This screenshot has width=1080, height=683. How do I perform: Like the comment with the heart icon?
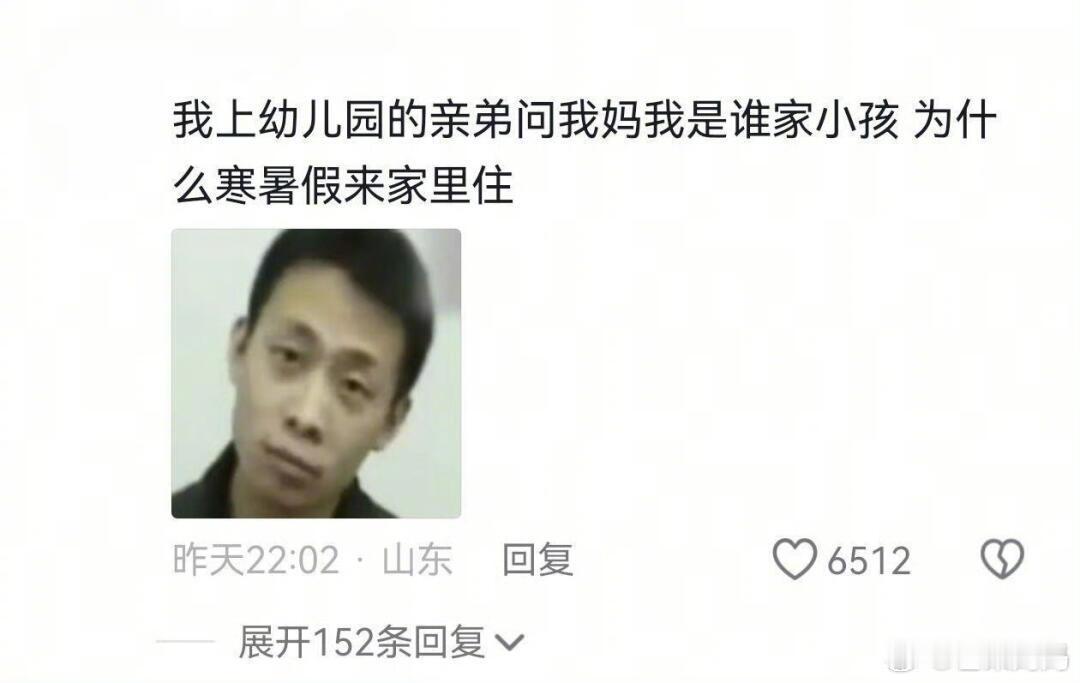pyautogui.click(x=795, y=559)
